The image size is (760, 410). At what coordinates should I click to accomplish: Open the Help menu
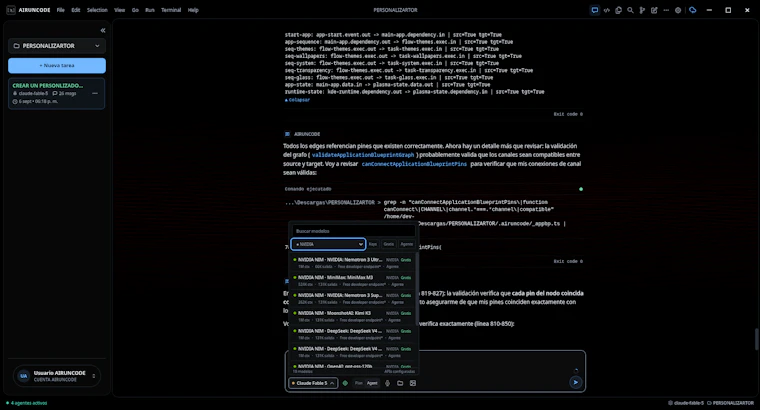[x=193, y=10]
